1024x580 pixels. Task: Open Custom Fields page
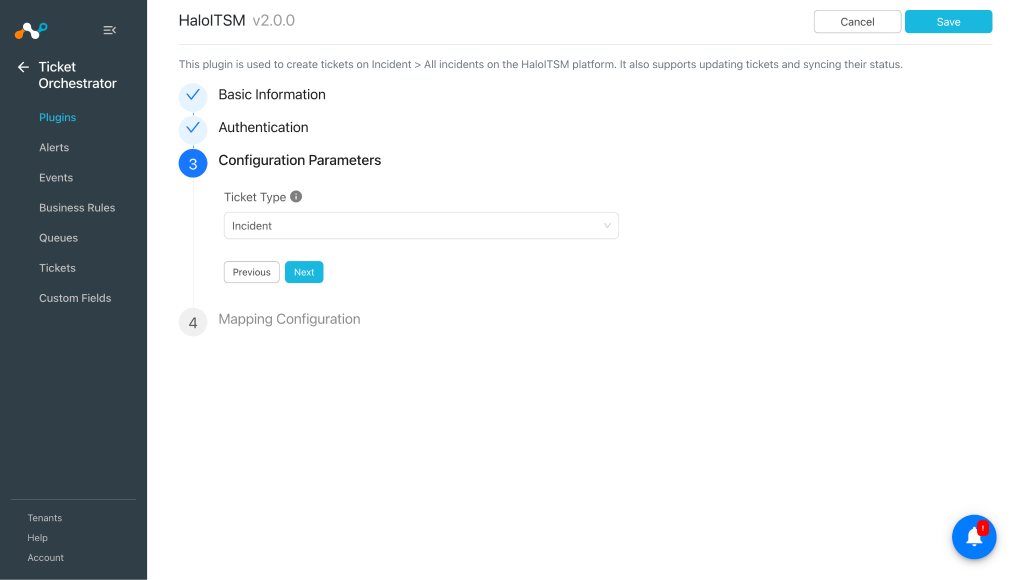tap(75, 298)
